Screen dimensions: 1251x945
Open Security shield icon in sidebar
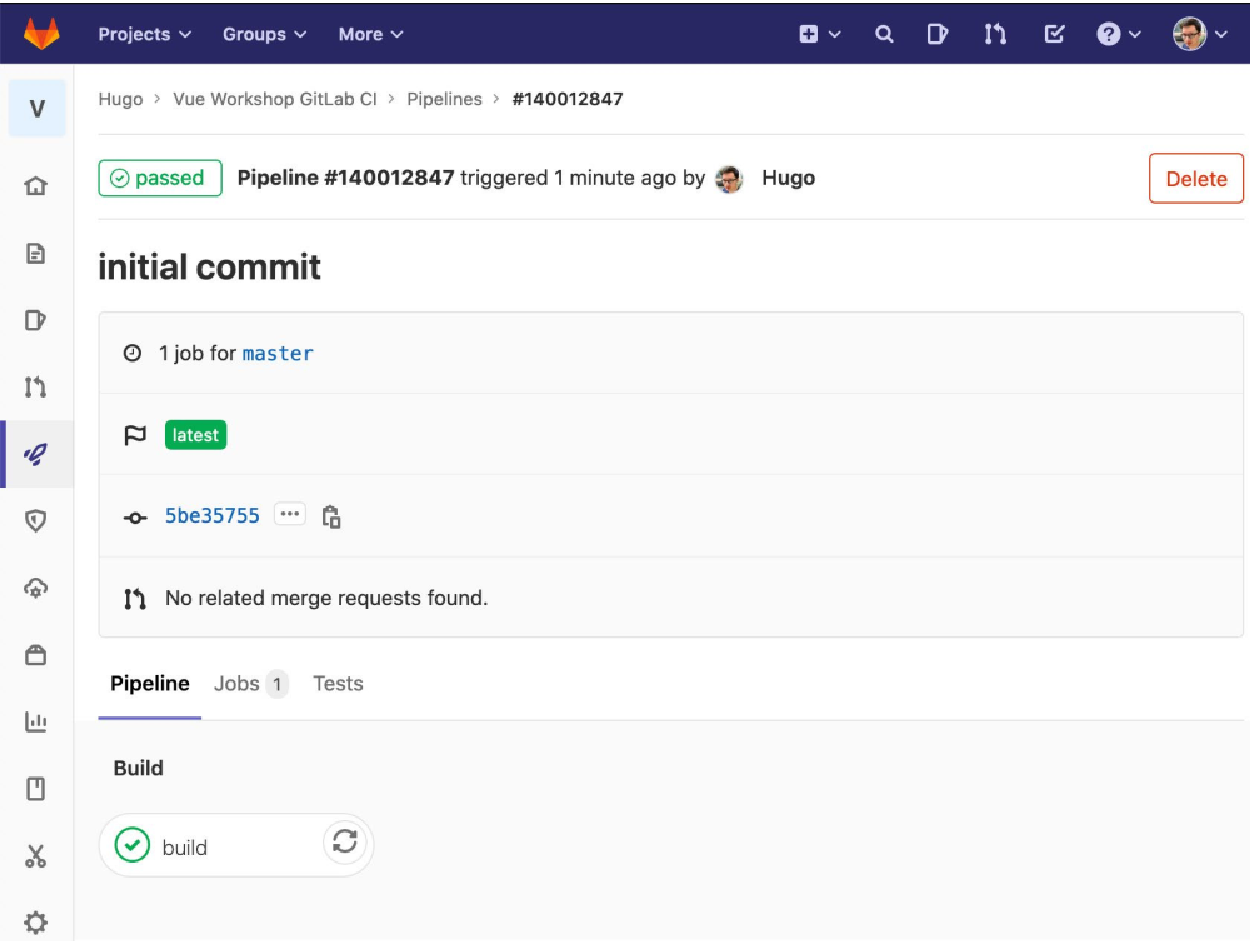36,521
